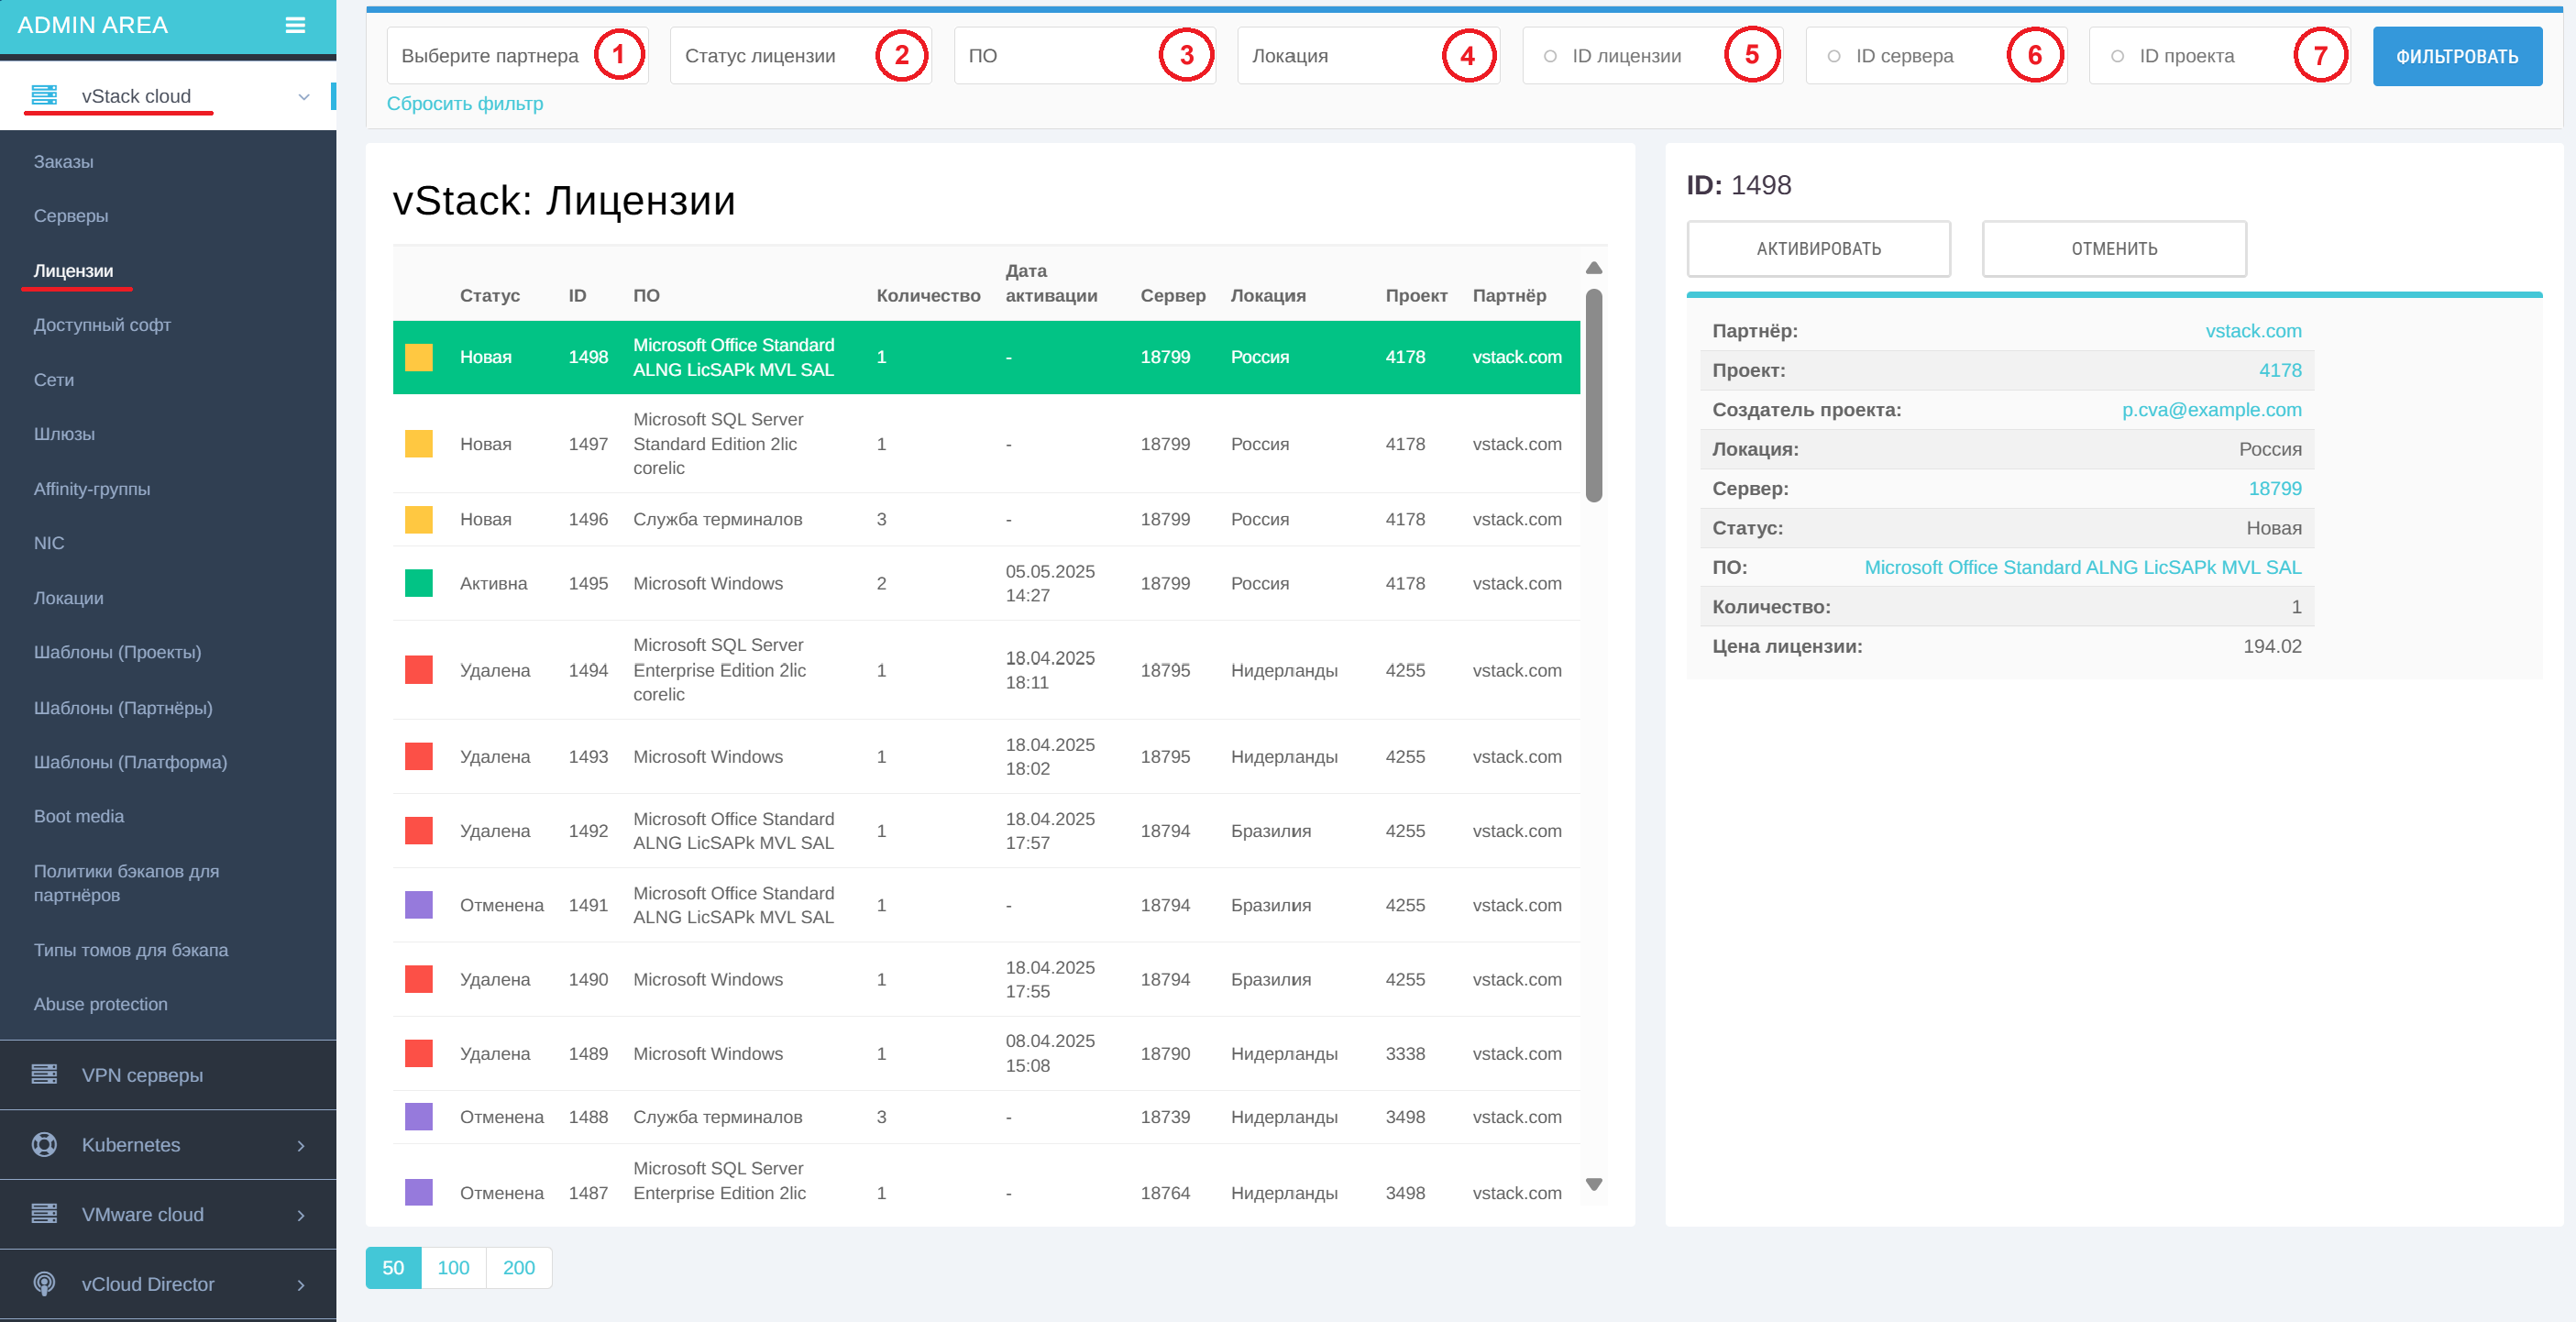Click the scroll-down arrow of the licenses table
The height and width of the screenshot is (1322, 2576).
click(1594, 1184)
